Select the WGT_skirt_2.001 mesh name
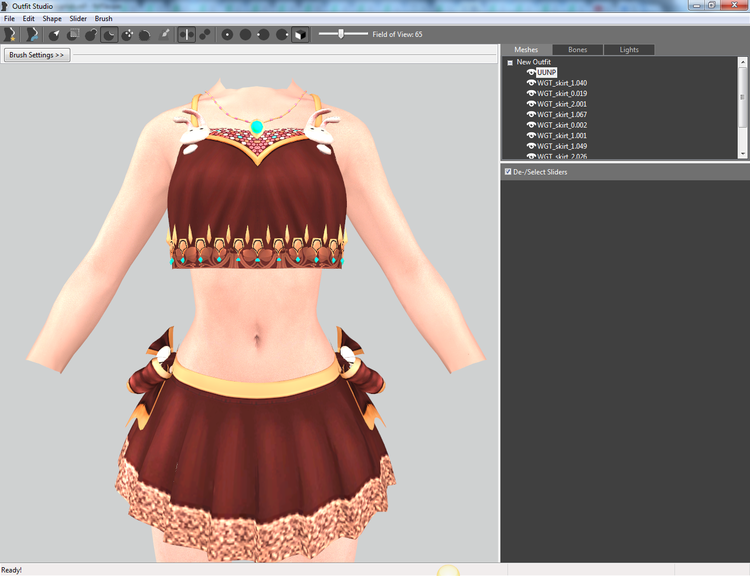The width and height of the screenshot is (750, 576). [562, 104]
